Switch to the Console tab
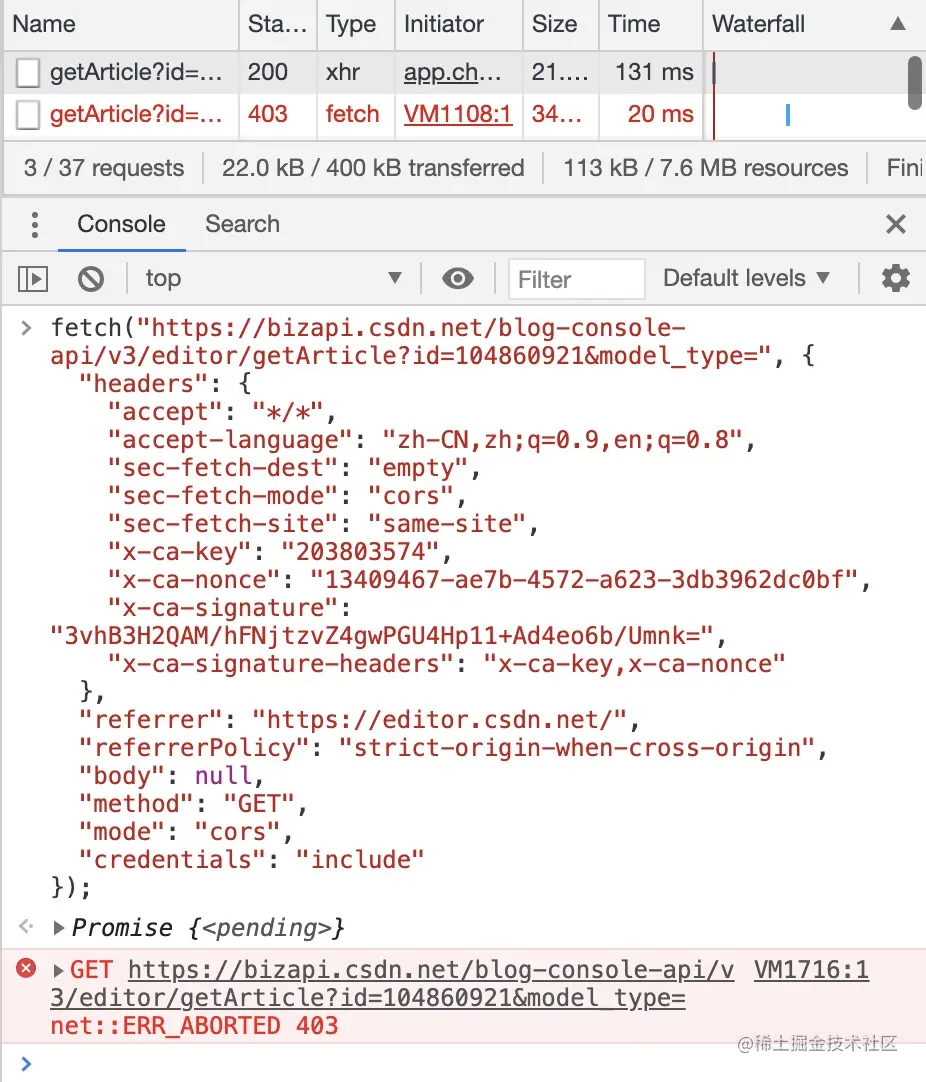 (121, 224)
